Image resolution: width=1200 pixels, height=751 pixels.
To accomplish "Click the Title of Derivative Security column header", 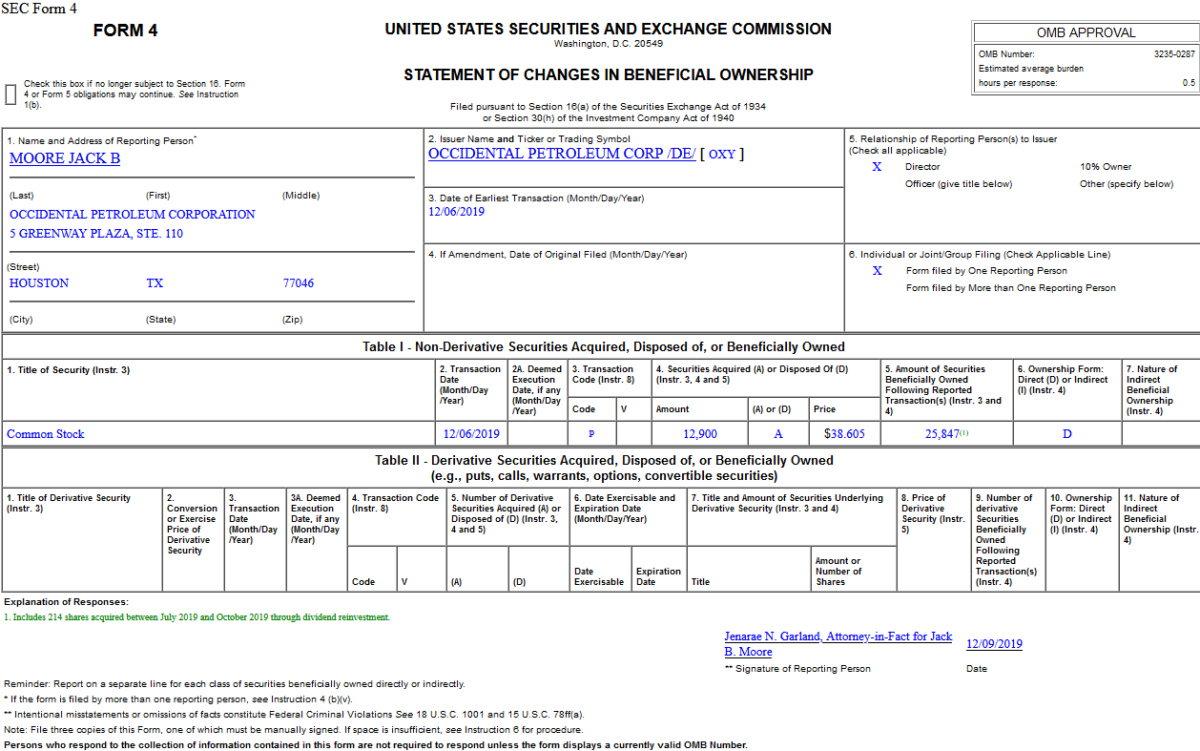I will [x=69, y=503].
